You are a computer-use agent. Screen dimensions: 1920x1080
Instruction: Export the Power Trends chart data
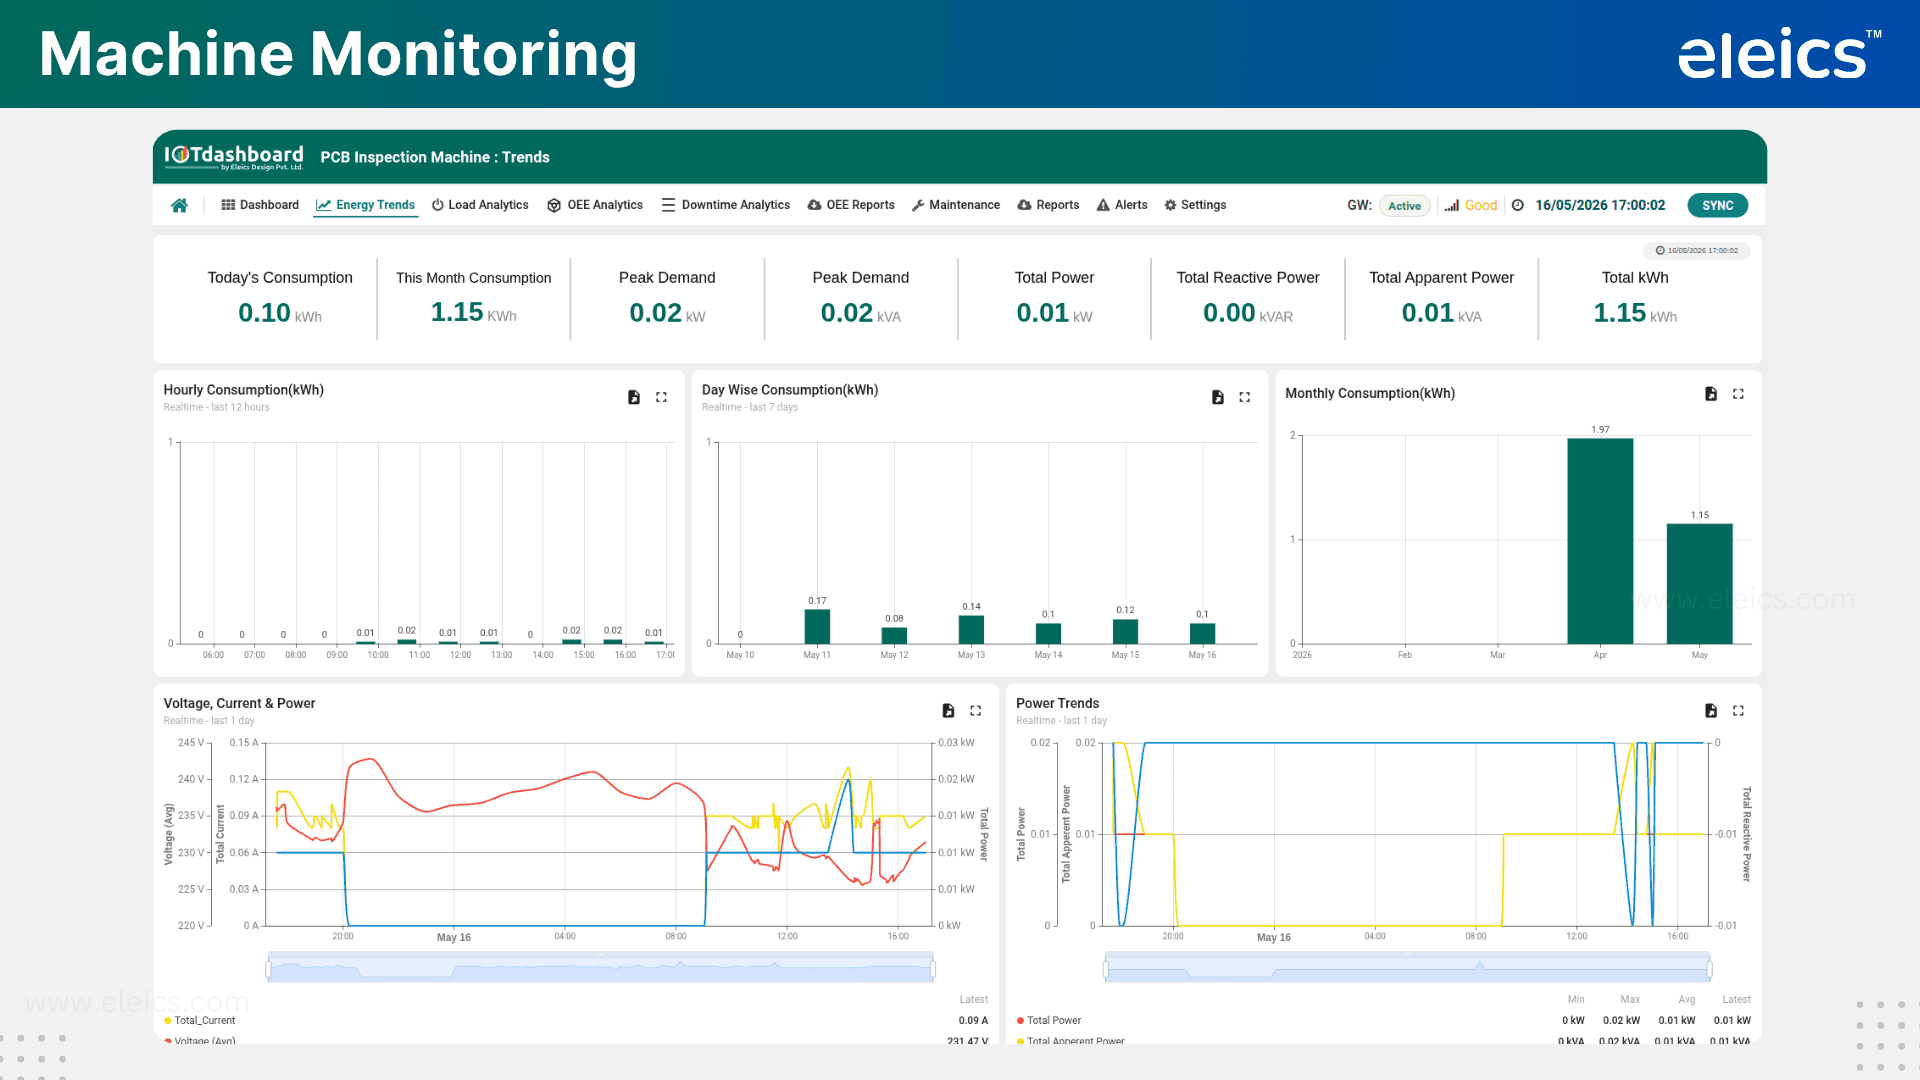click(1711, 711)
